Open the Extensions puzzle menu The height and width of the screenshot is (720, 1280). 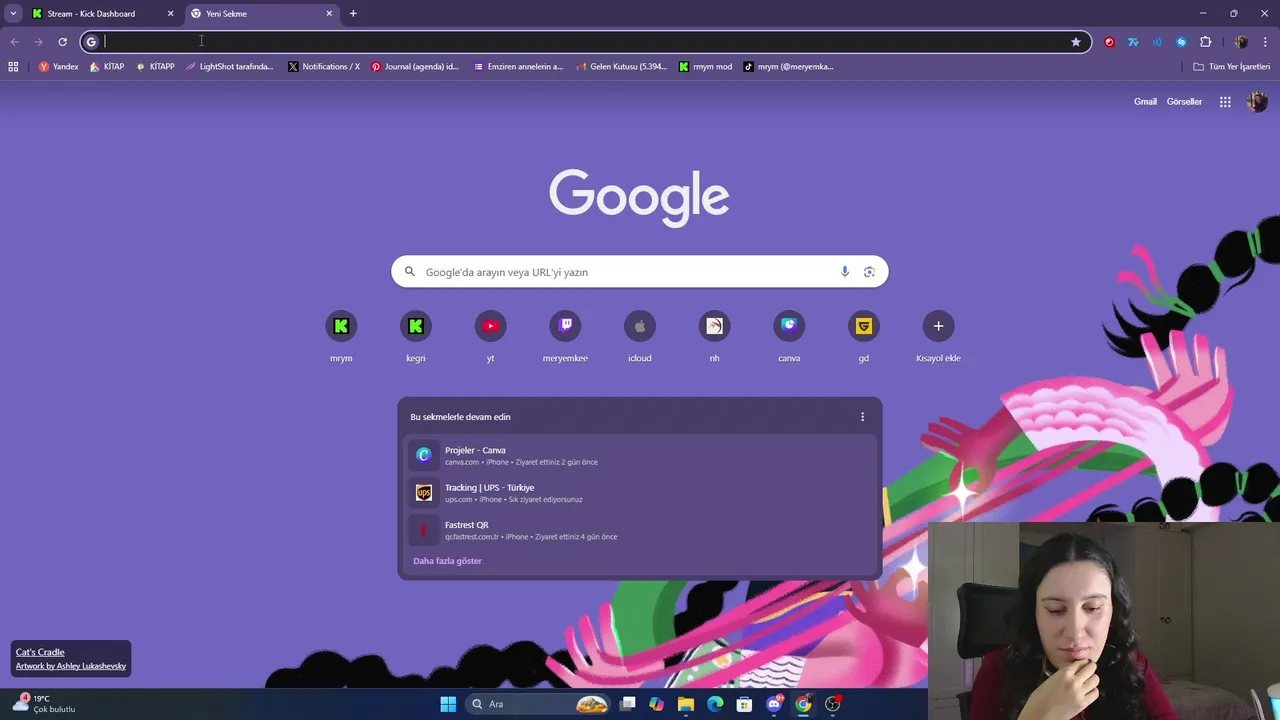tap(1205, 42)
